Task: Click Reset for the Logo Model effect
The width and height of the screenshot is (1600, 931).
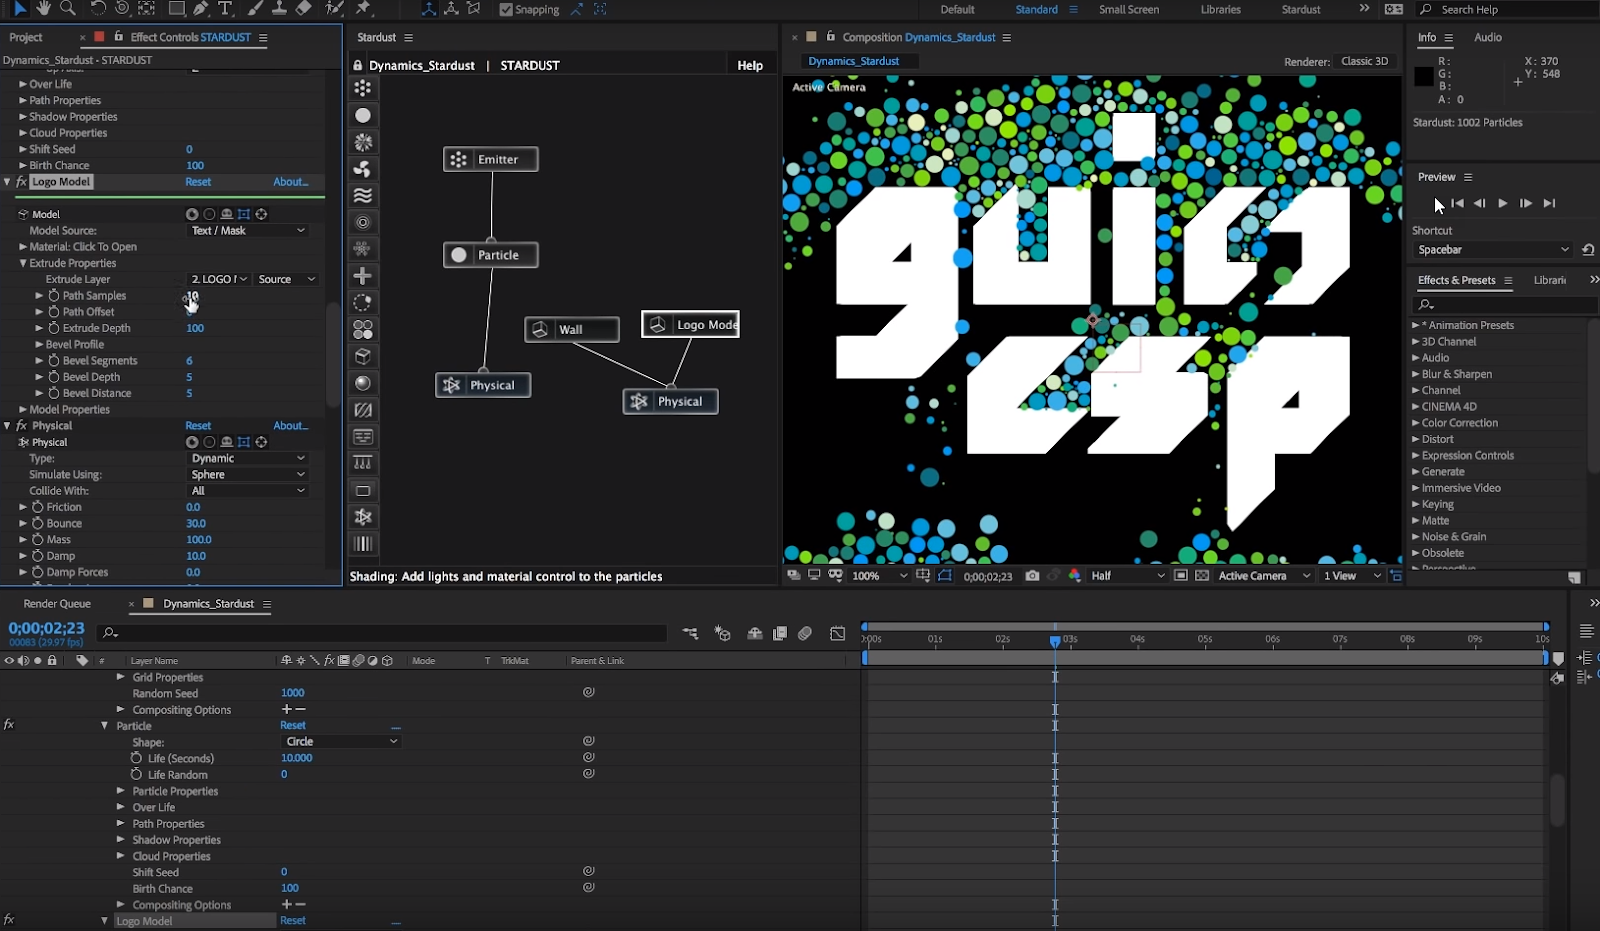Action: click(x=198, y=182)
